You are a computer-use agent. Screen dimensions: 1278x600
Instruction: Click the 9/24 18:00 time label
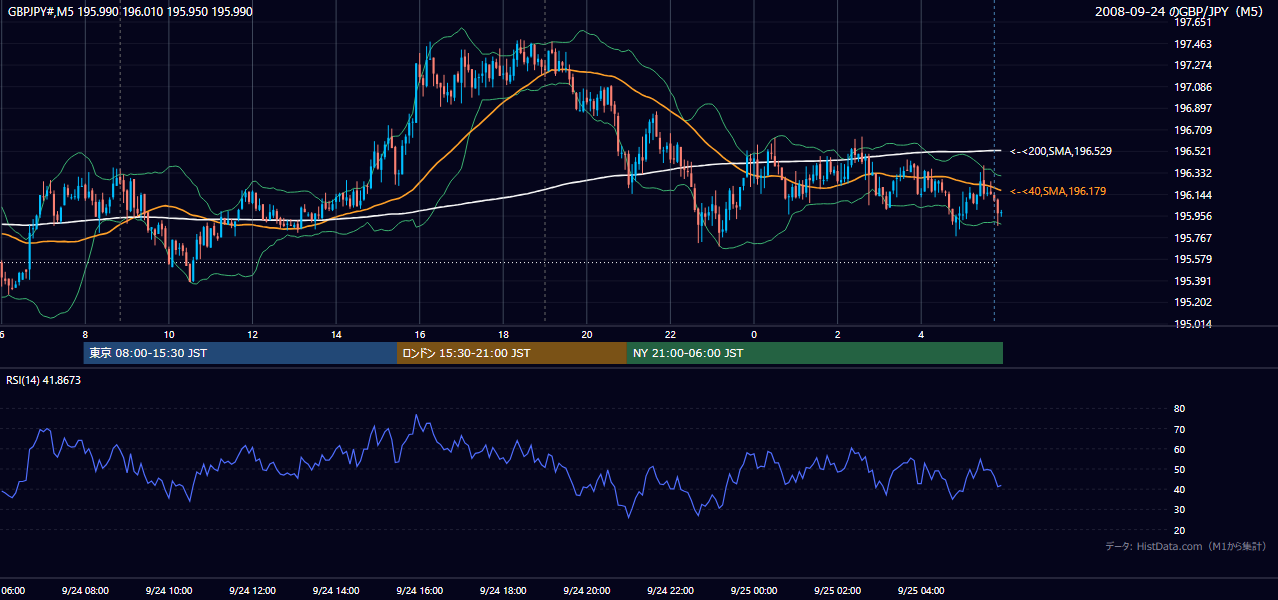pos(503,591)
